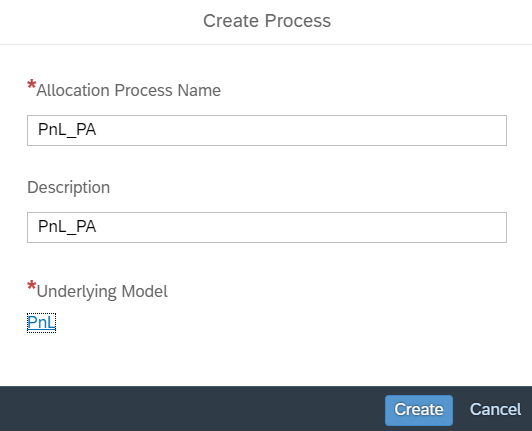
Task: Click the dark footer bar left of Create
Action: coord(190,409)
